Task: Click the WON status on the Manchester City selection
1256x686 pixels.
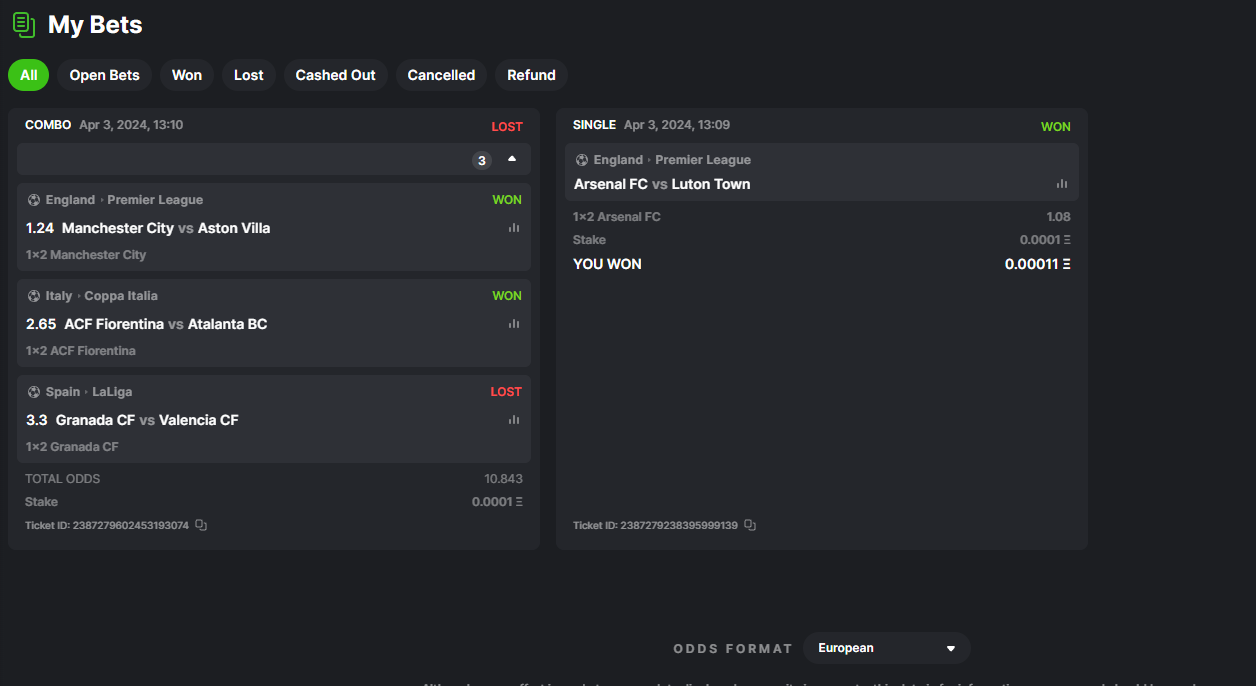Action: 507,200
